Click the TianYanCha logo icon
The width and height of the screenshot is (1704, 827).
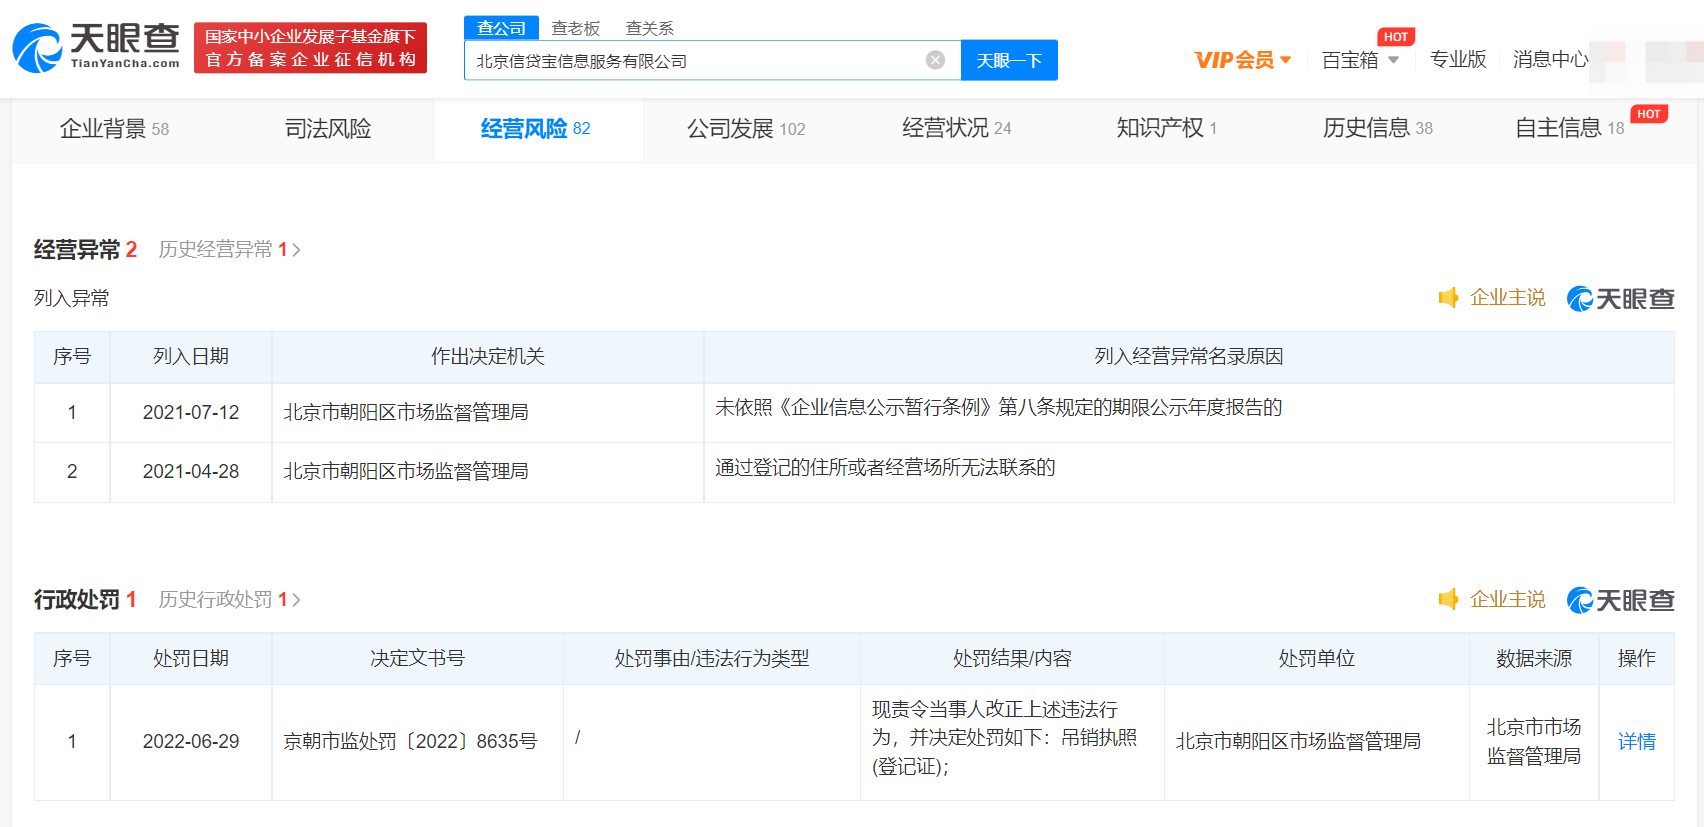[x=38, y=48]
